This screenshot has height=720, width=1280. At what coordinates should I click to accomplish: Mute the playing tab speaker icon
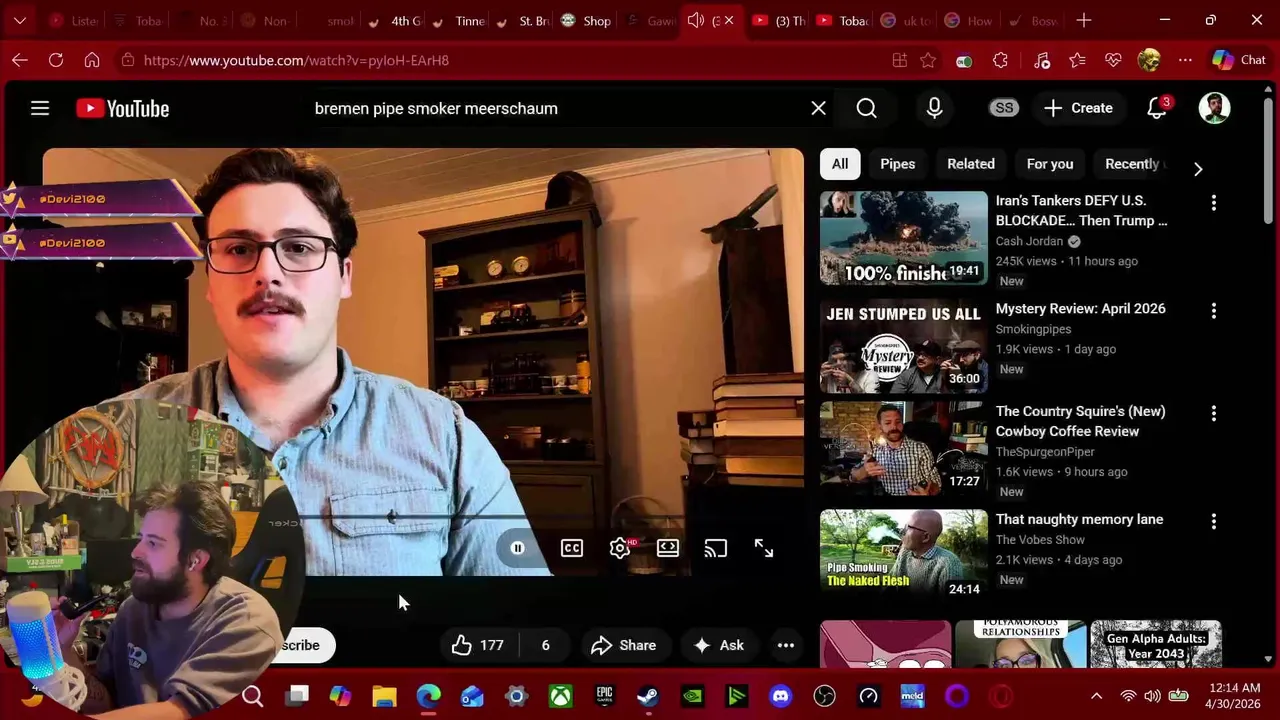[x=696, y=20]
